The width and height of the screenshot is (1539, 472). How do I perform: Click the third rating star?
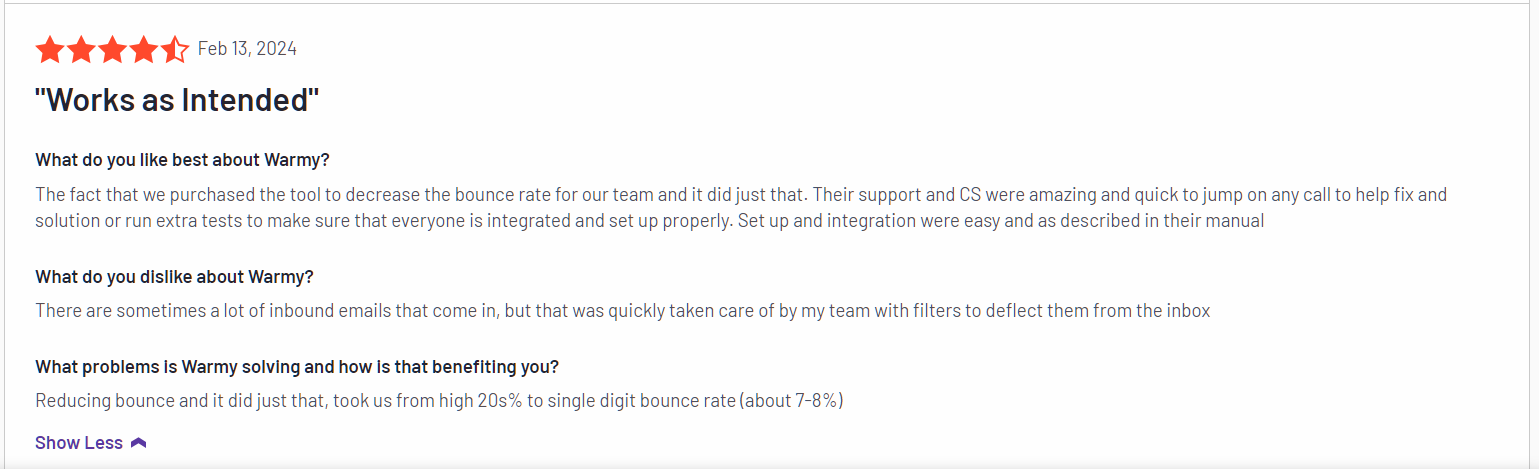coord(111,49)
